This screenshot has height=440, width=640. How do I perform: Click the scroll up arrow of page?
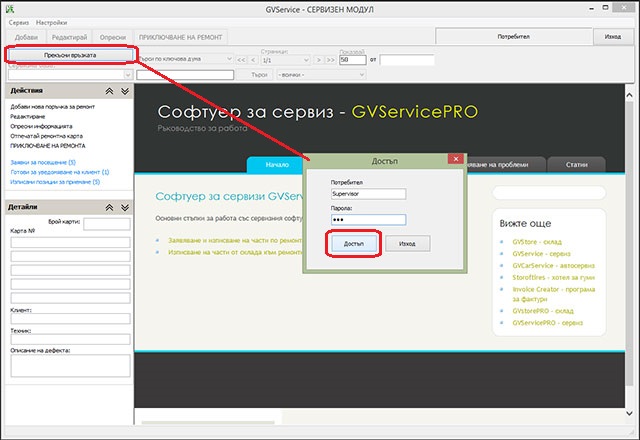pyautogui.click(x=629, y=96)
